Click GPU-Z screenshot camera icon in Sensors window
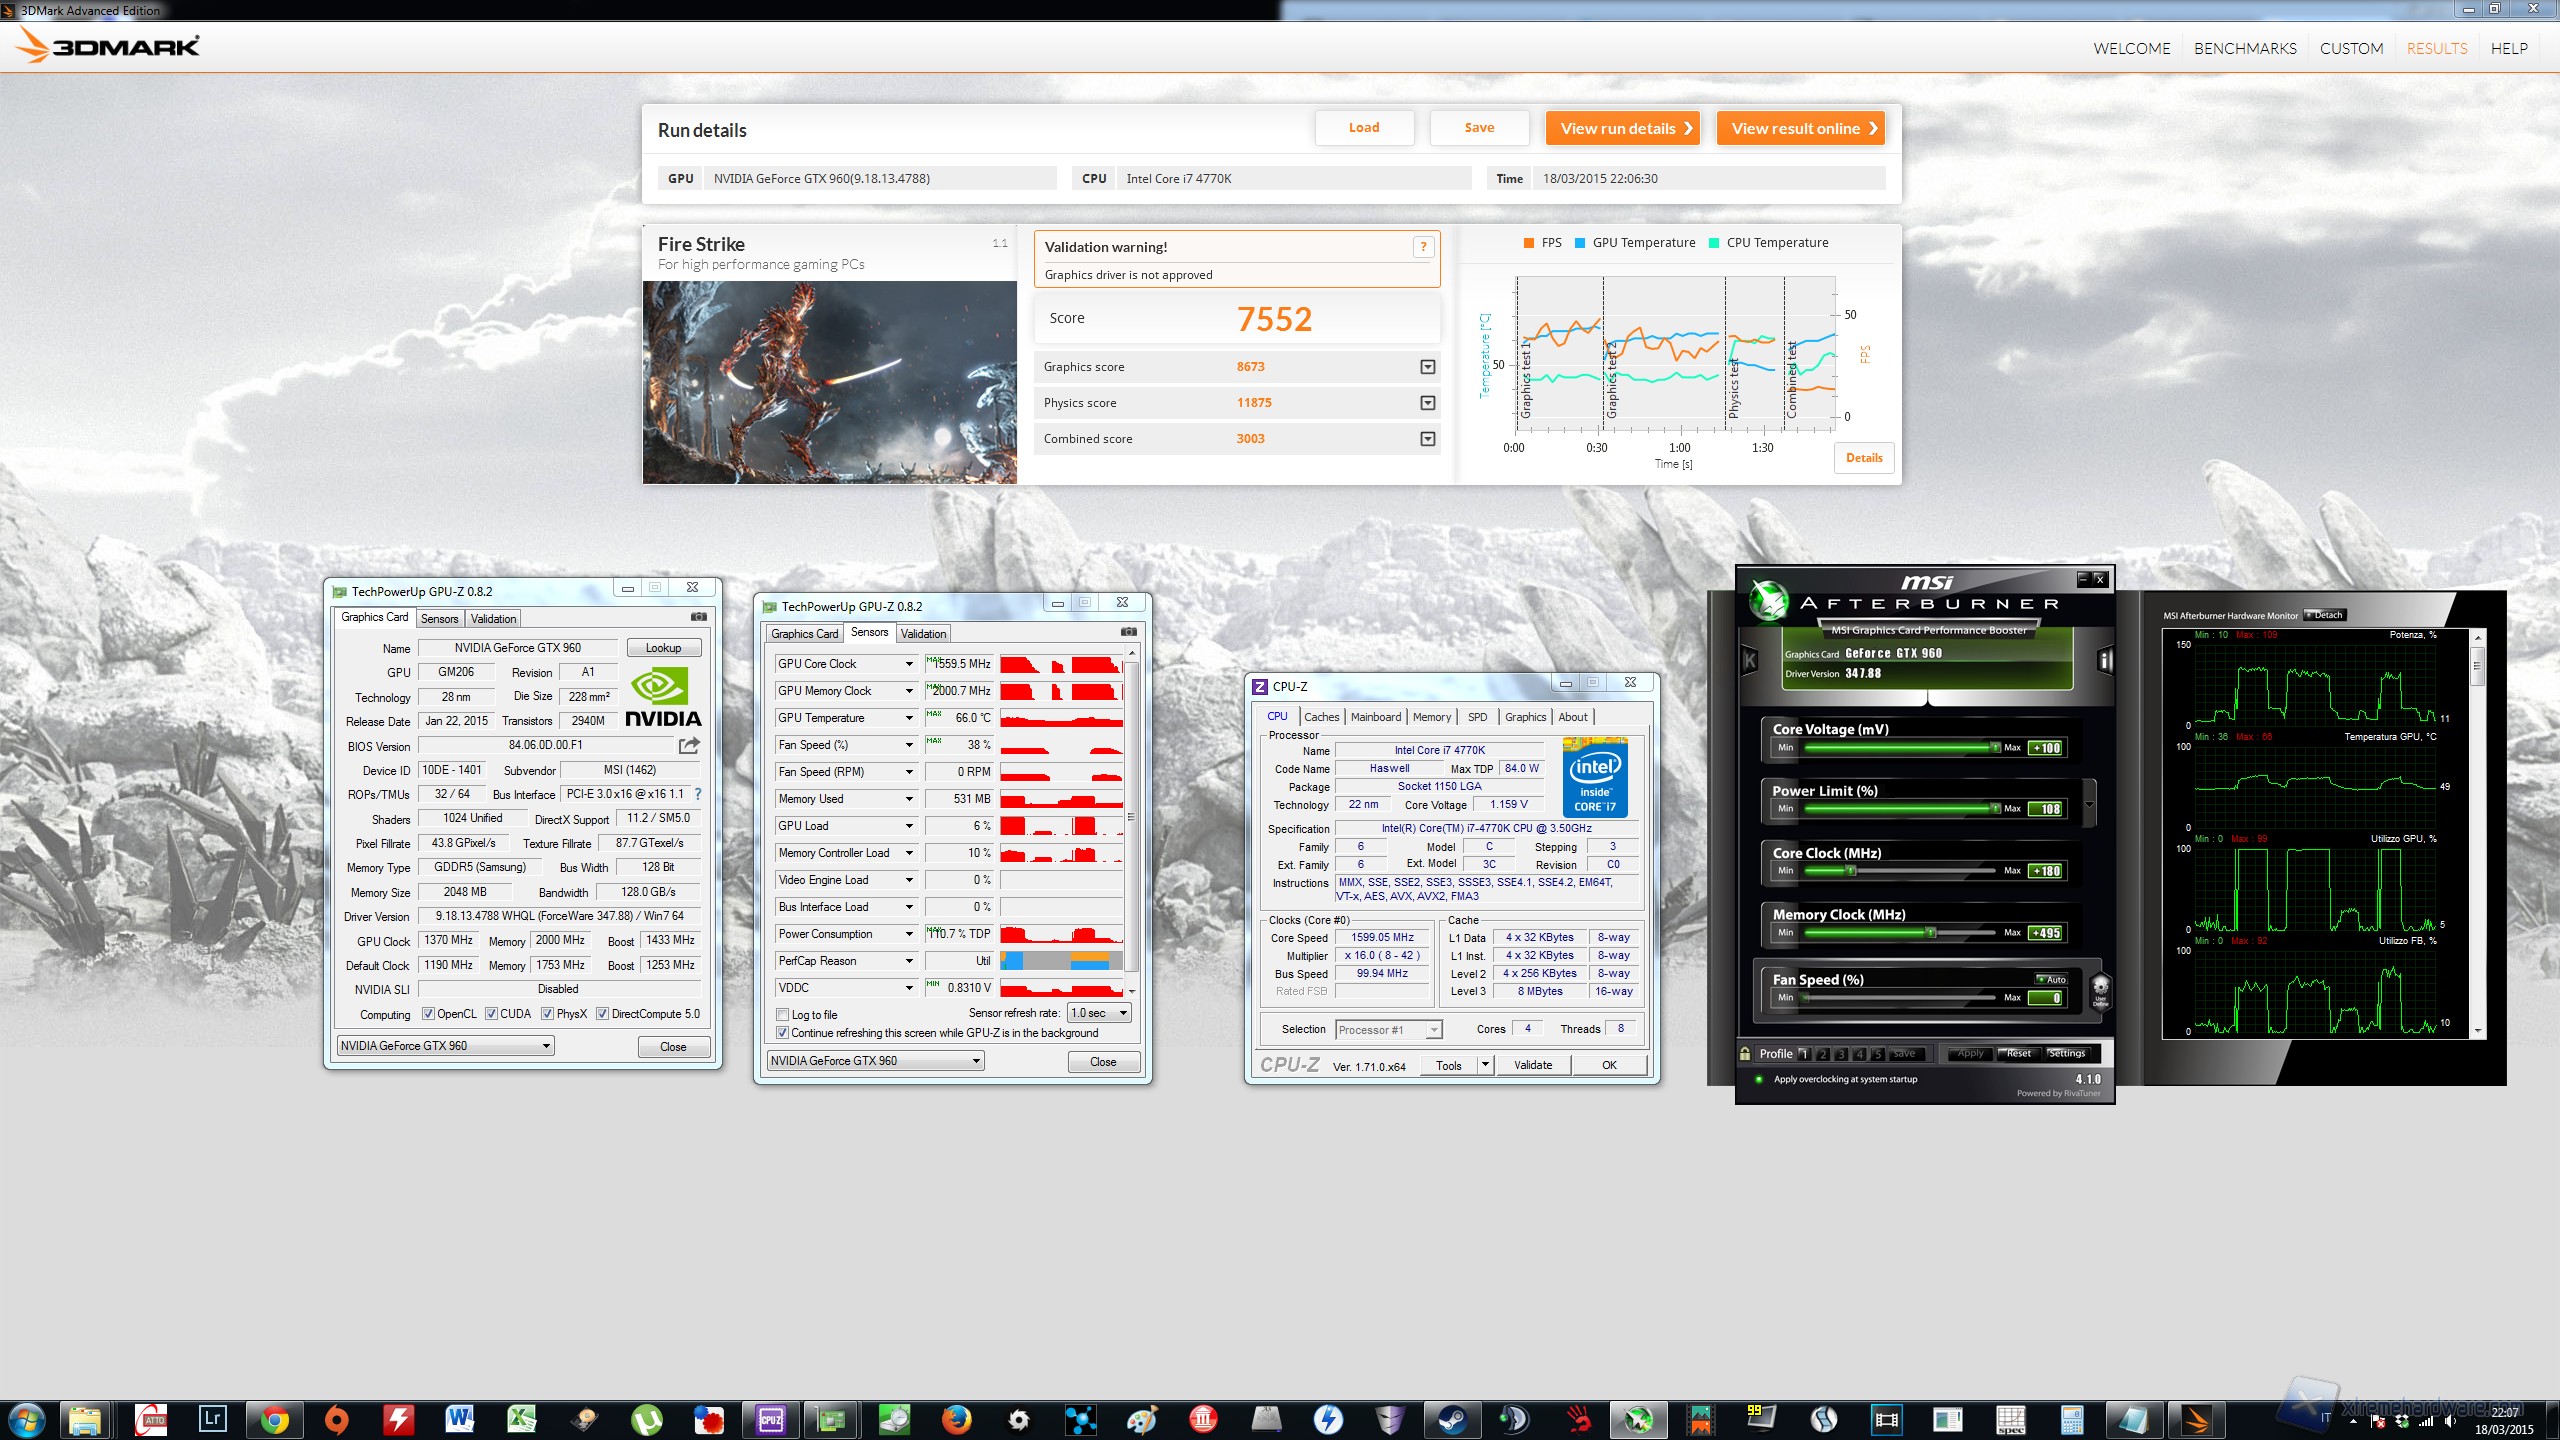 click(x=1128, y=632)
